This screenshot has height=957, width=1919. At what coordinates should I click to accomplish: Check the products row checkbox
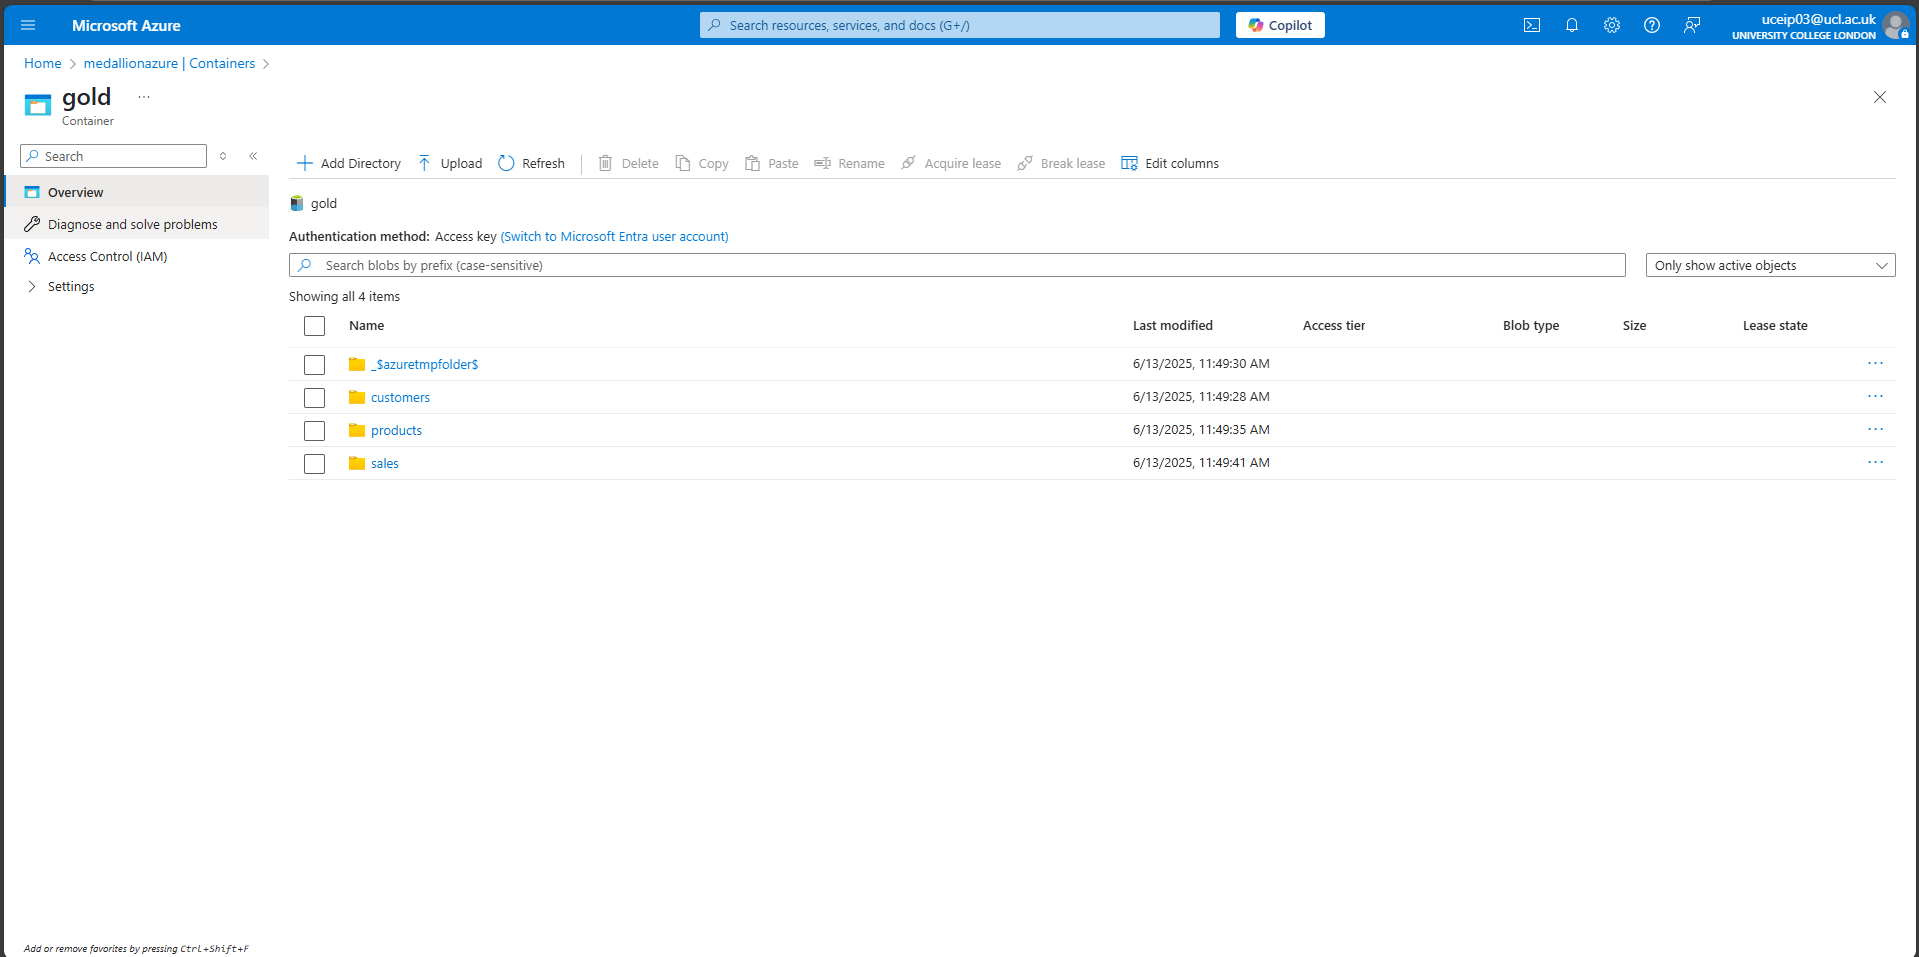(314, 431)
